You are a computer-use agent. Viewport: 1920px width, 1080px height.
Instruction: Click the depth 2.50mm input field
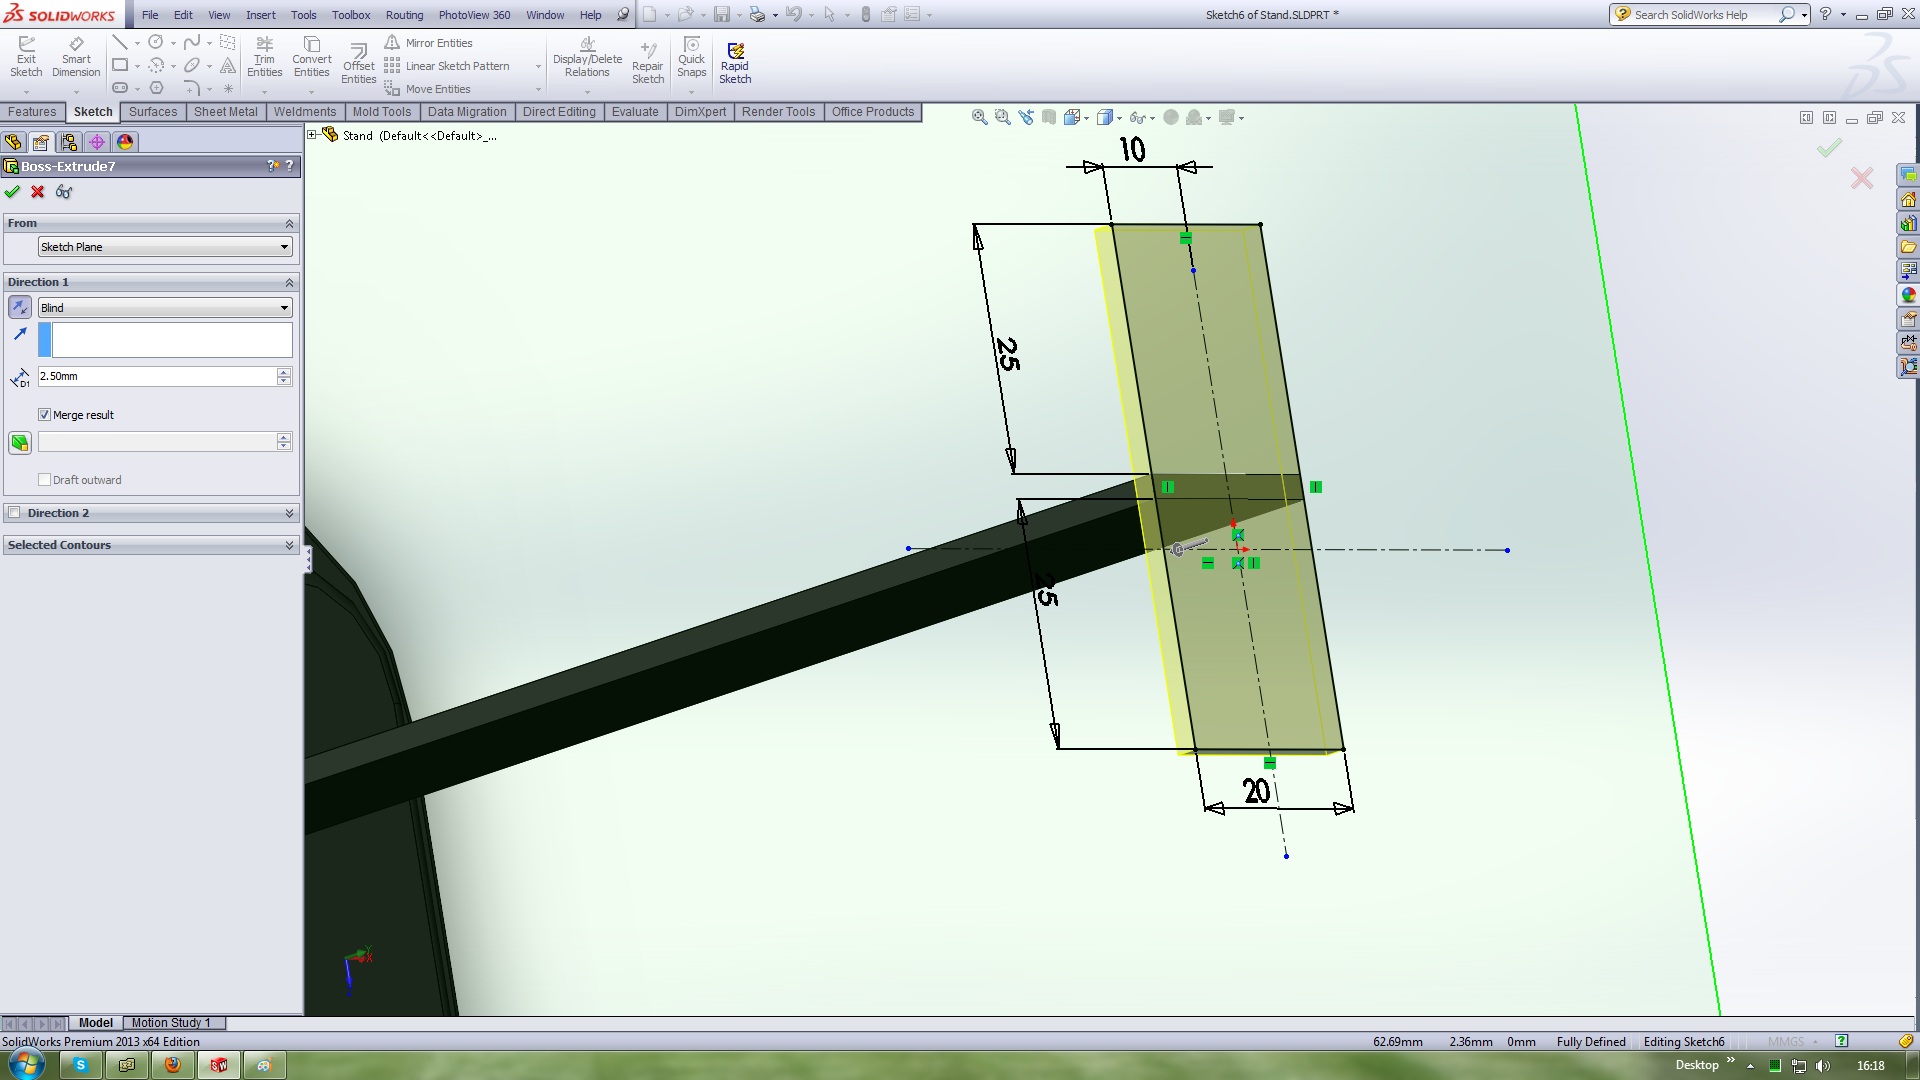(157, 376)
